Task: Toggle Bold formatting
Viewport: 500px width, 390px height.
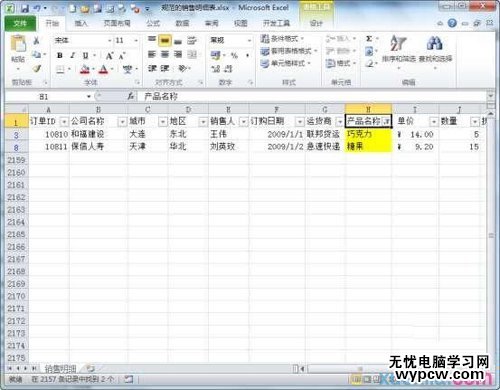Action: click(60, 55)
